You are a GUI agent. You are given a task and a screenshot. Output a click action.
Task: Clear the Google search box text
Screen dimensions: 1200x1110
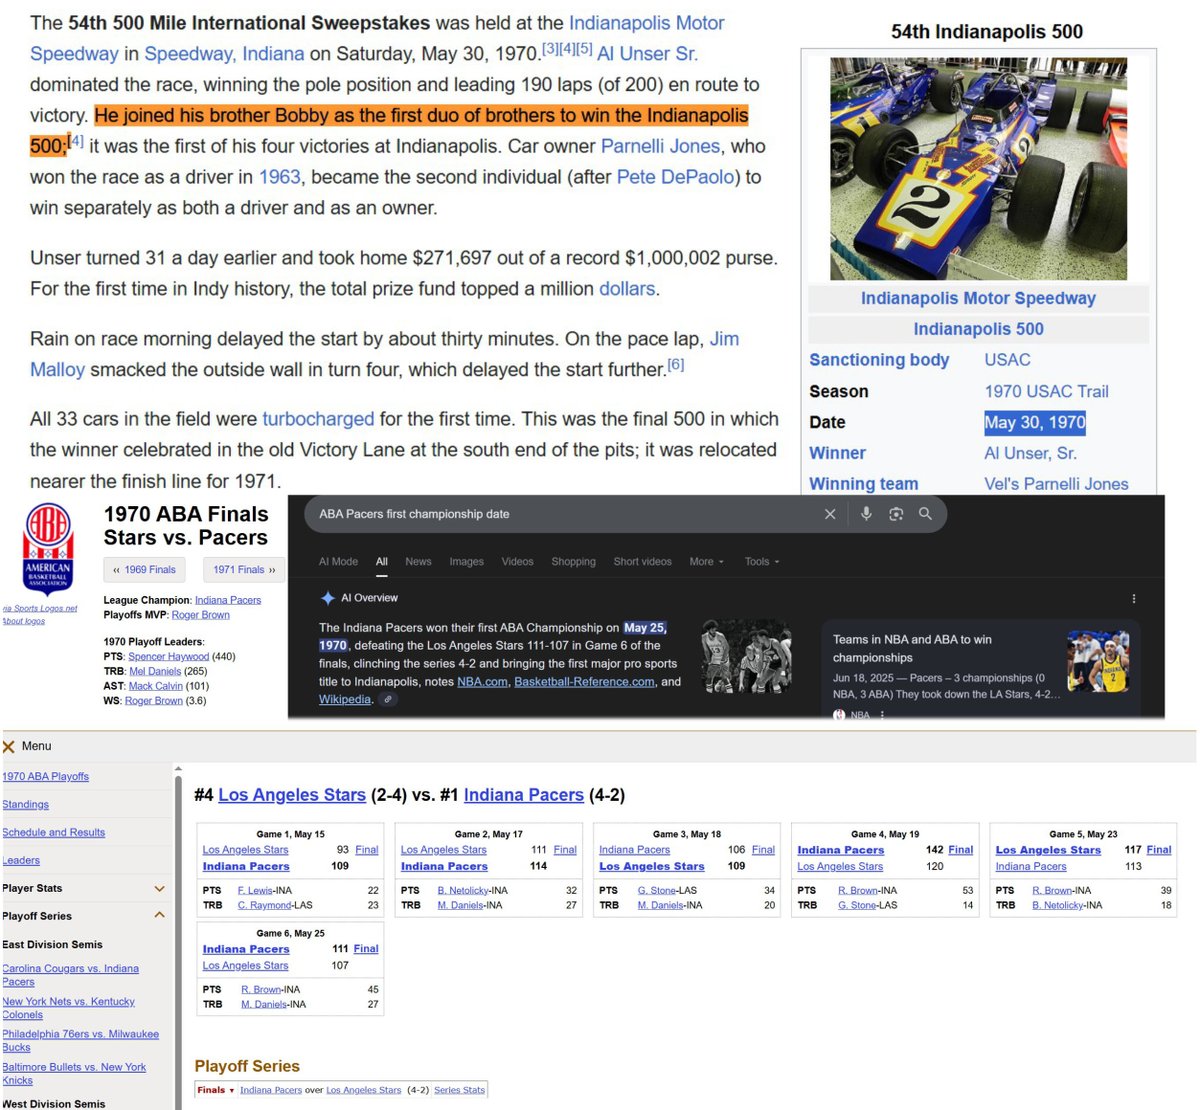[x=829, y=514]
